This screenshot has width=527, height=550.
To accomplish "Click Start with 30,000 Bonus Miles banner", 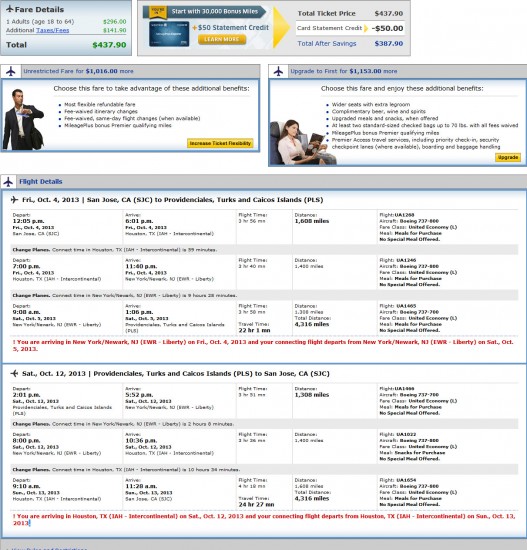I will coord(214,12).
